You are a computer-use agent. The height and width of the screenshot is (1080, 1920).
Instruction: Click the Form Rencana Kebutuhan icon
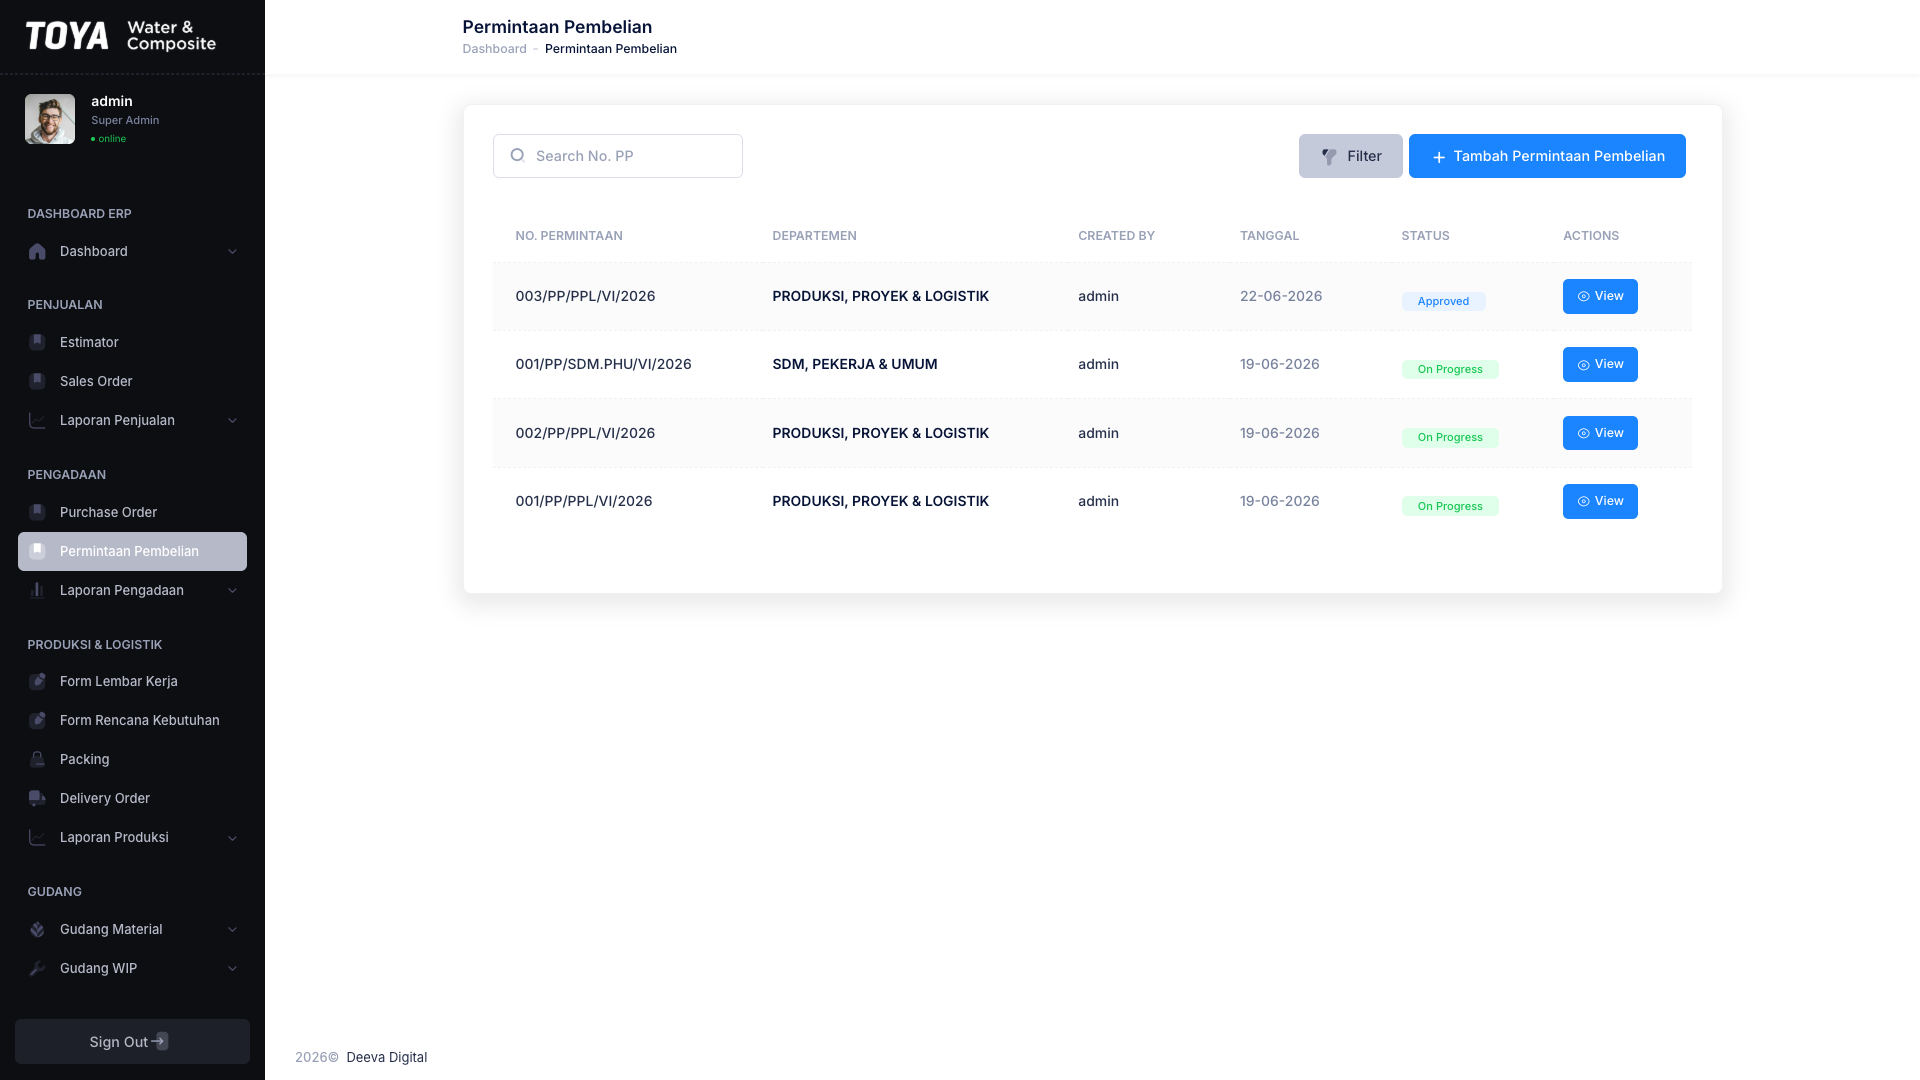[x=37, y=720]
